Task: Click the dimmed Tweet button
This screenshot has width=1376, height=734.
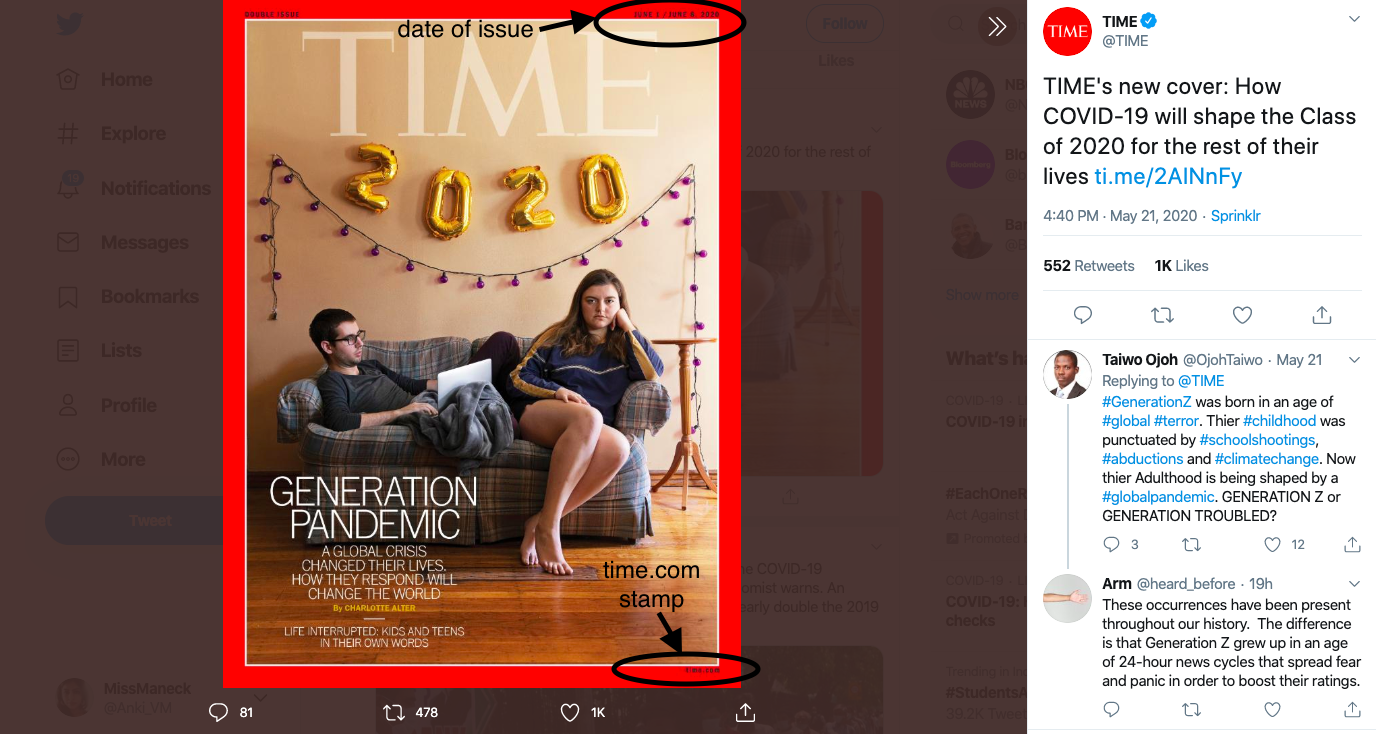Action: tap(134, 520)
